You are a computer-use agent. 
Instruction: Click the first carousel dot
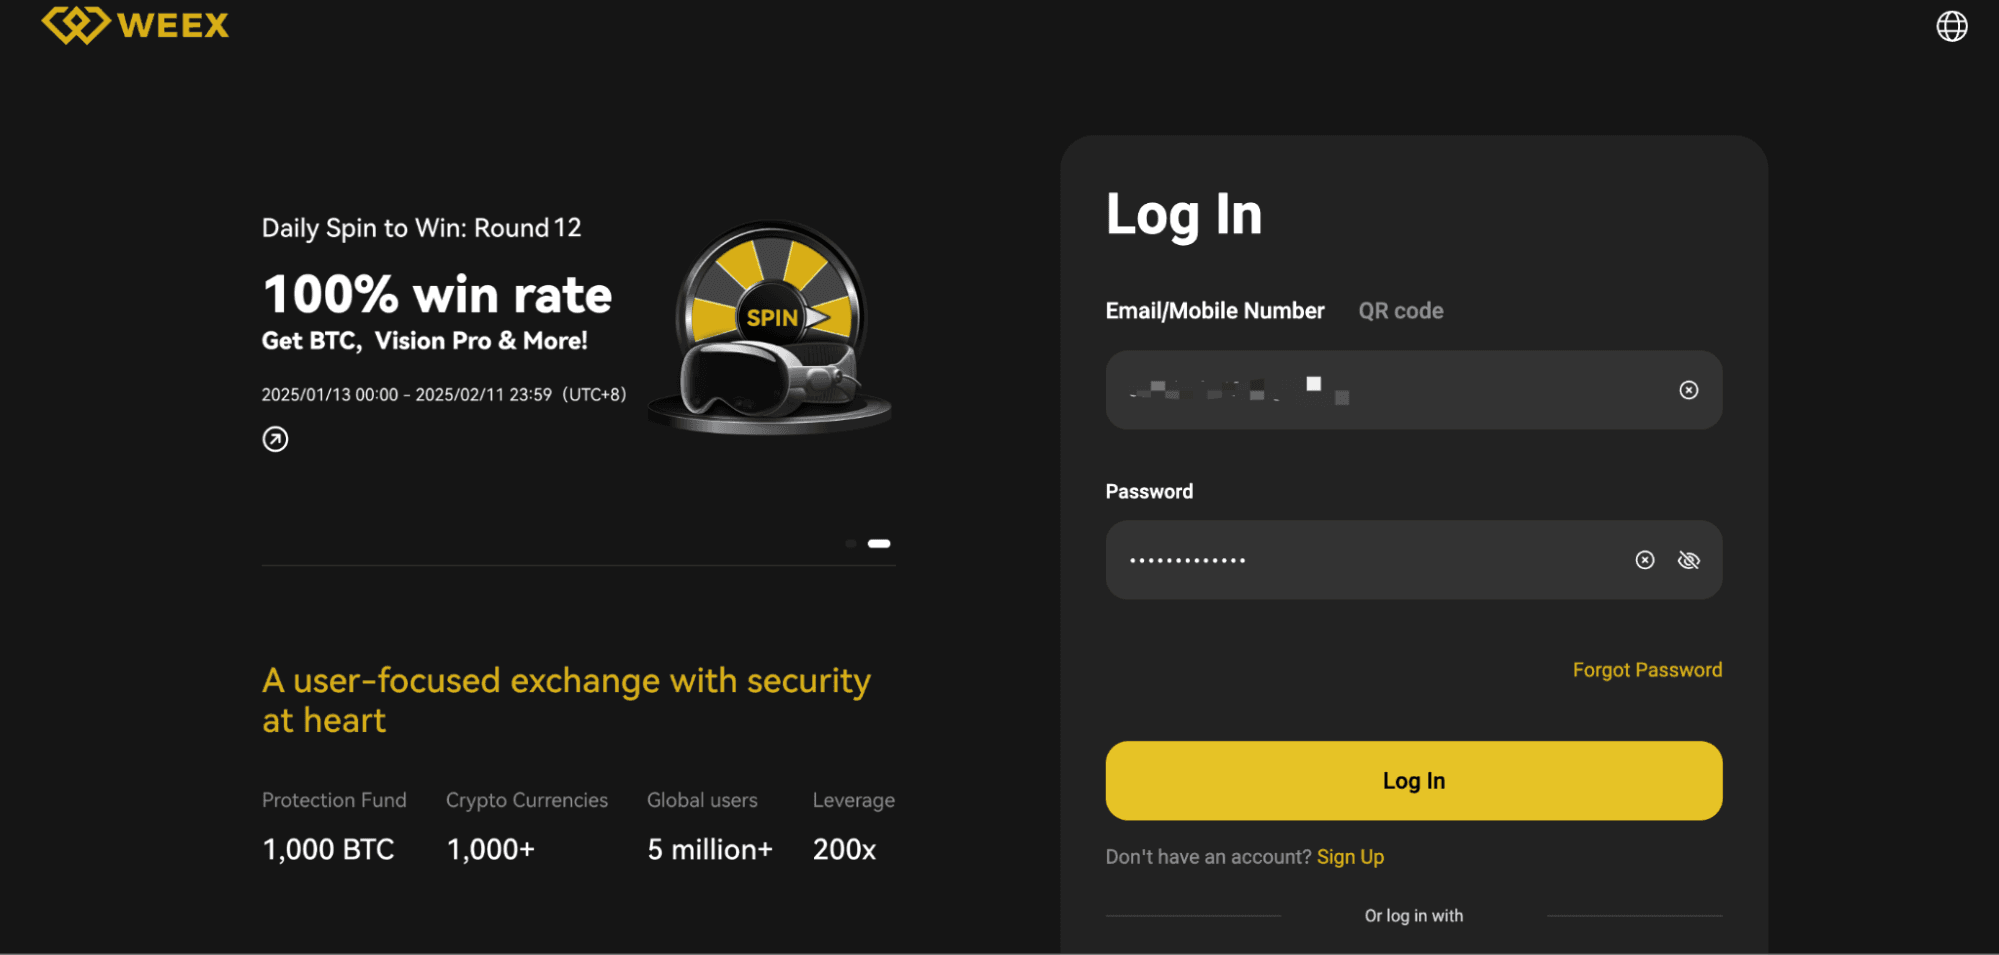click(849, 543)
